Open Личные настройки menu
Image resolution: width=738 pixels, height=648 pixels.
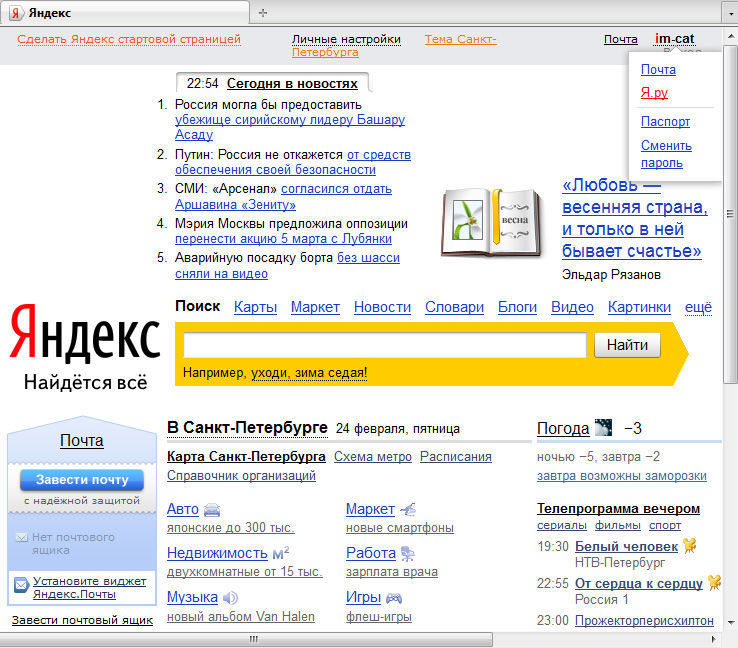346,39
